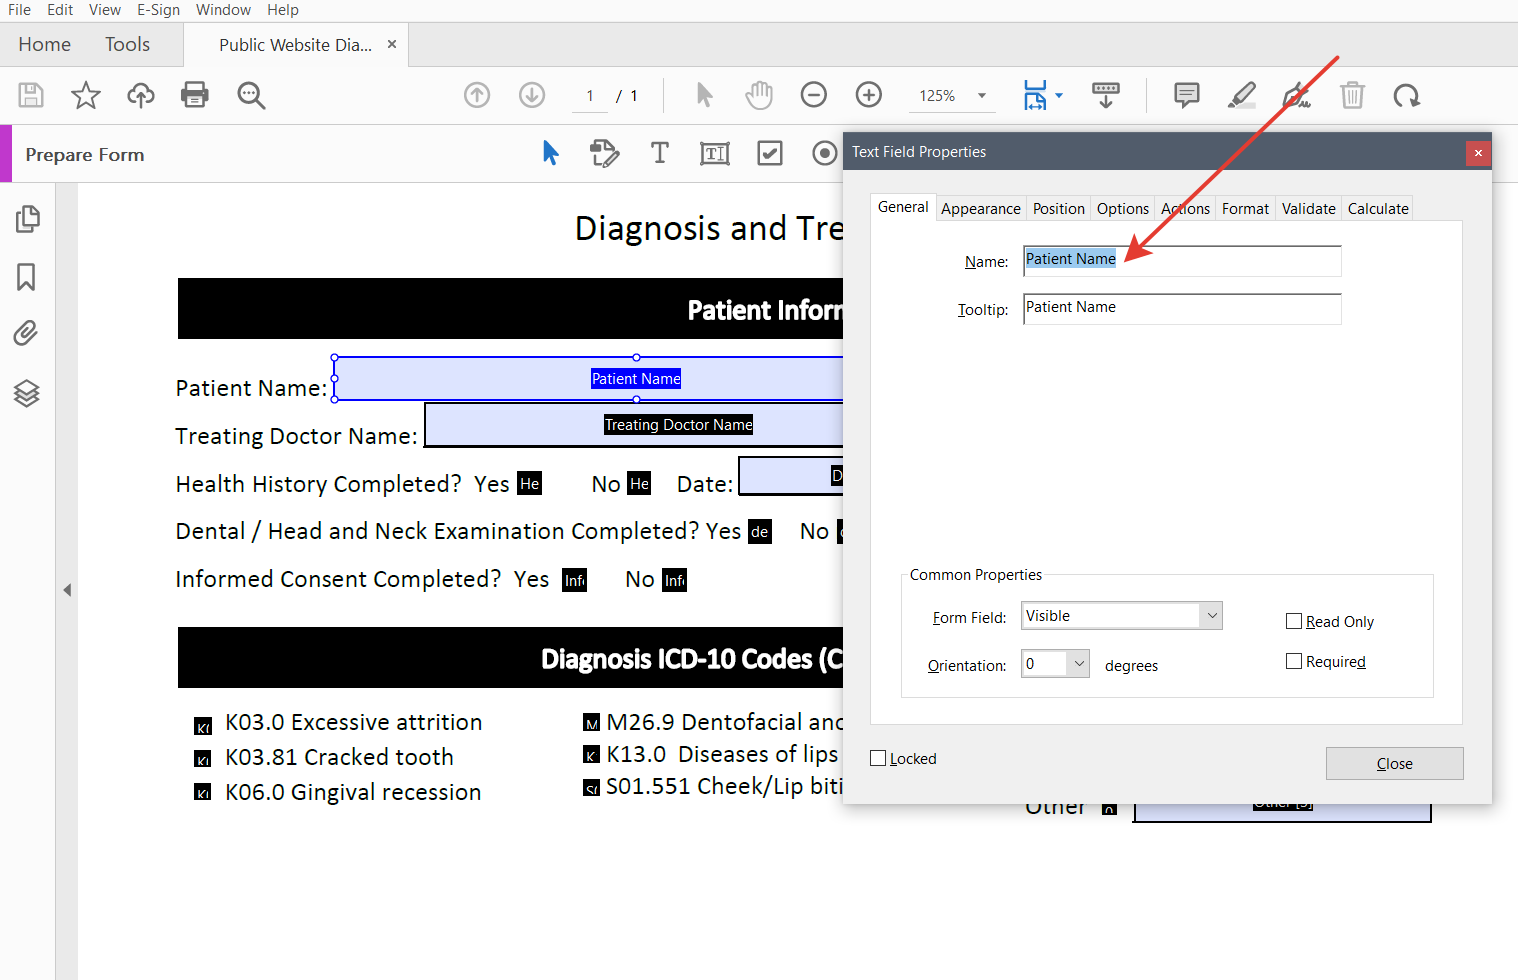The image size is (1518, 980).
Task: Toggle the Locked checkbox
Action: [x=878, y=758]
